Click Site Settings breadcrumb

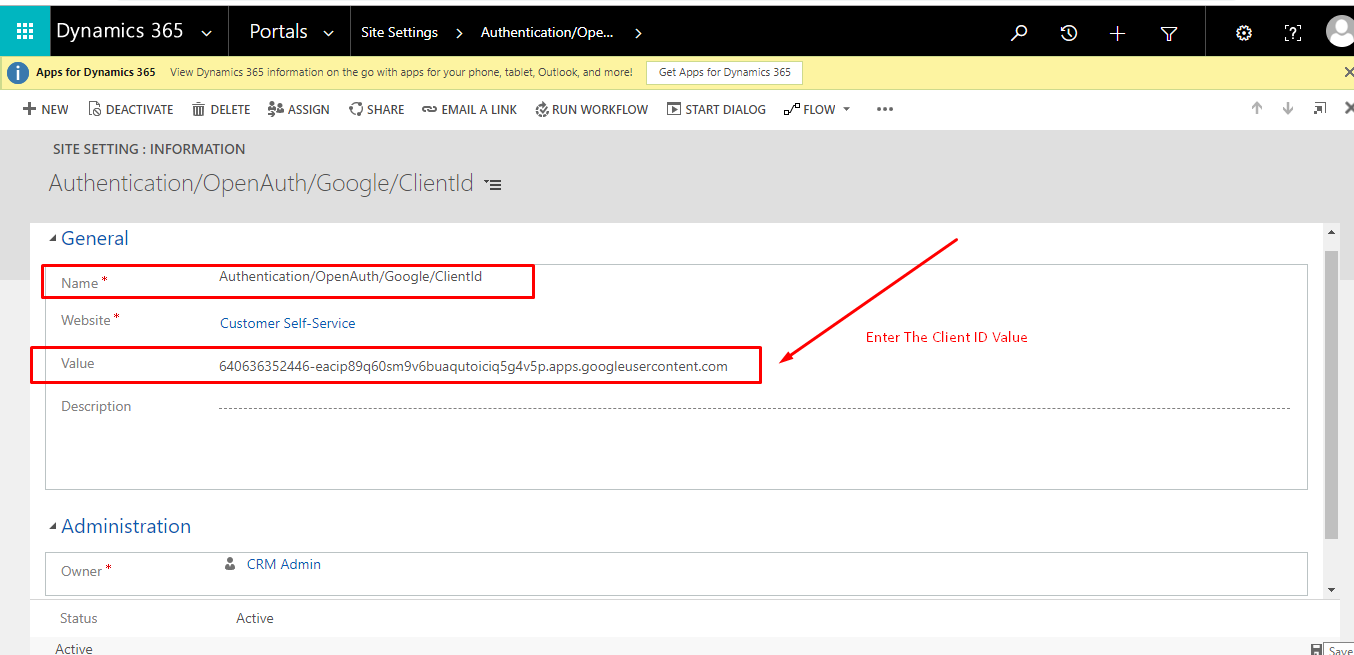pyautogui.click(x=399, y=32)
